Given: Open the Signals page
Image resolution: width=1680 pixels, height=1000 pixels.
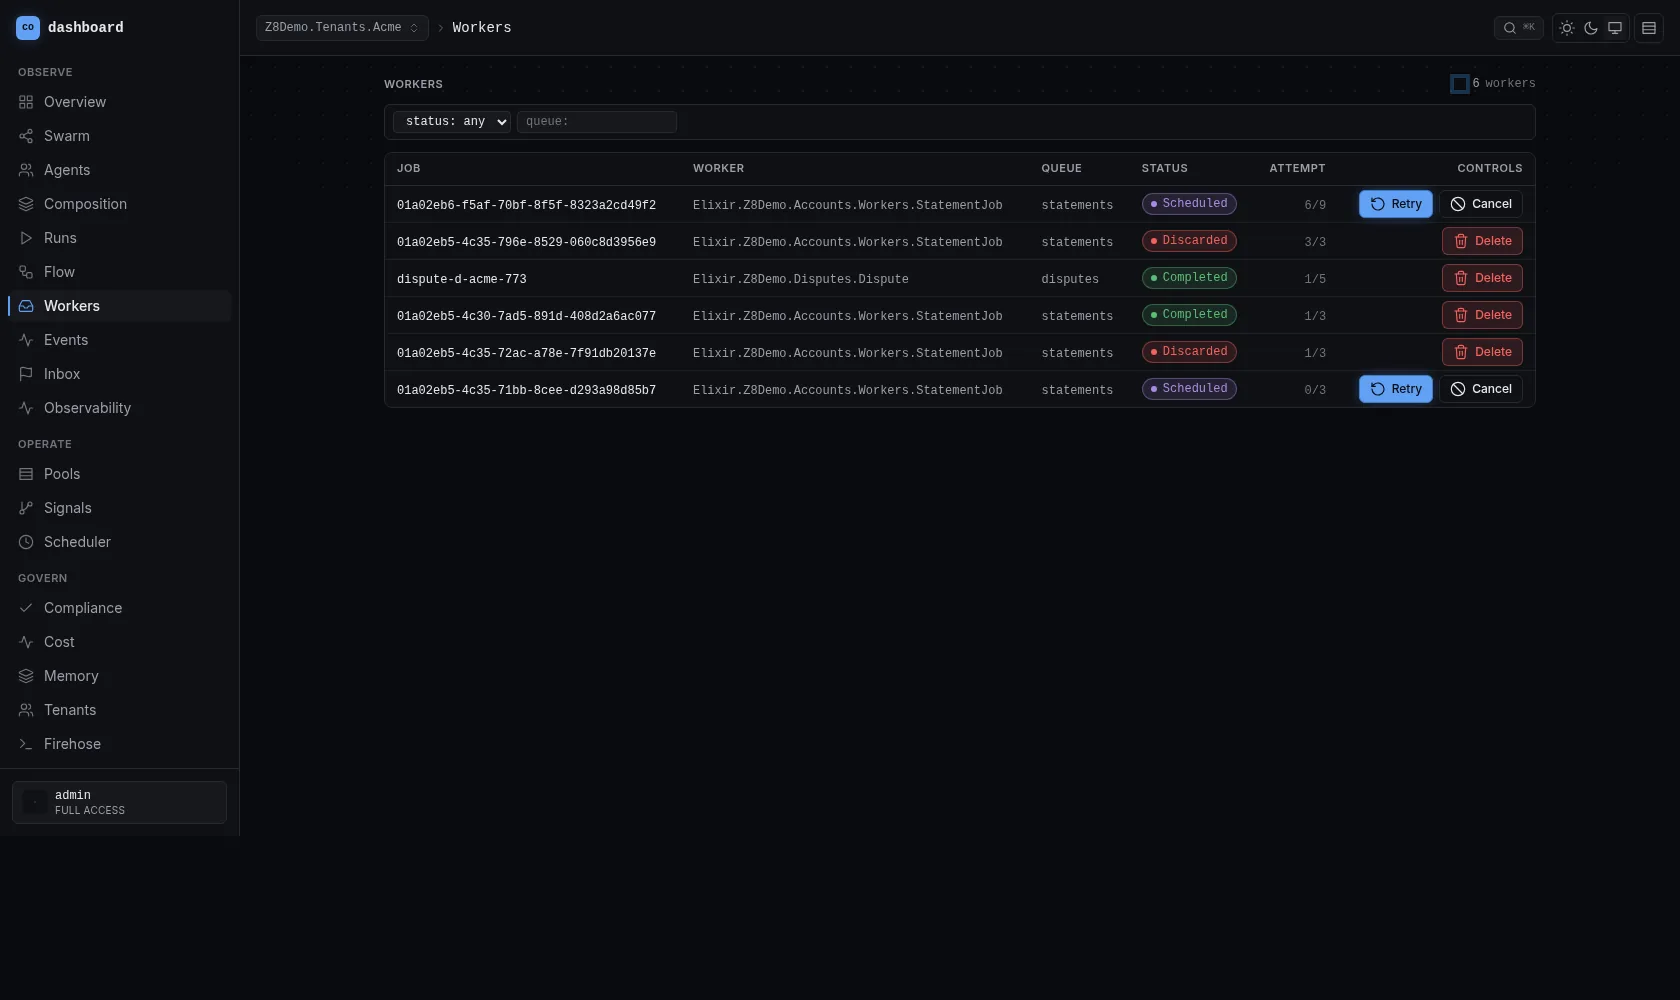Looking at the screenshot, I should [120, 508].
